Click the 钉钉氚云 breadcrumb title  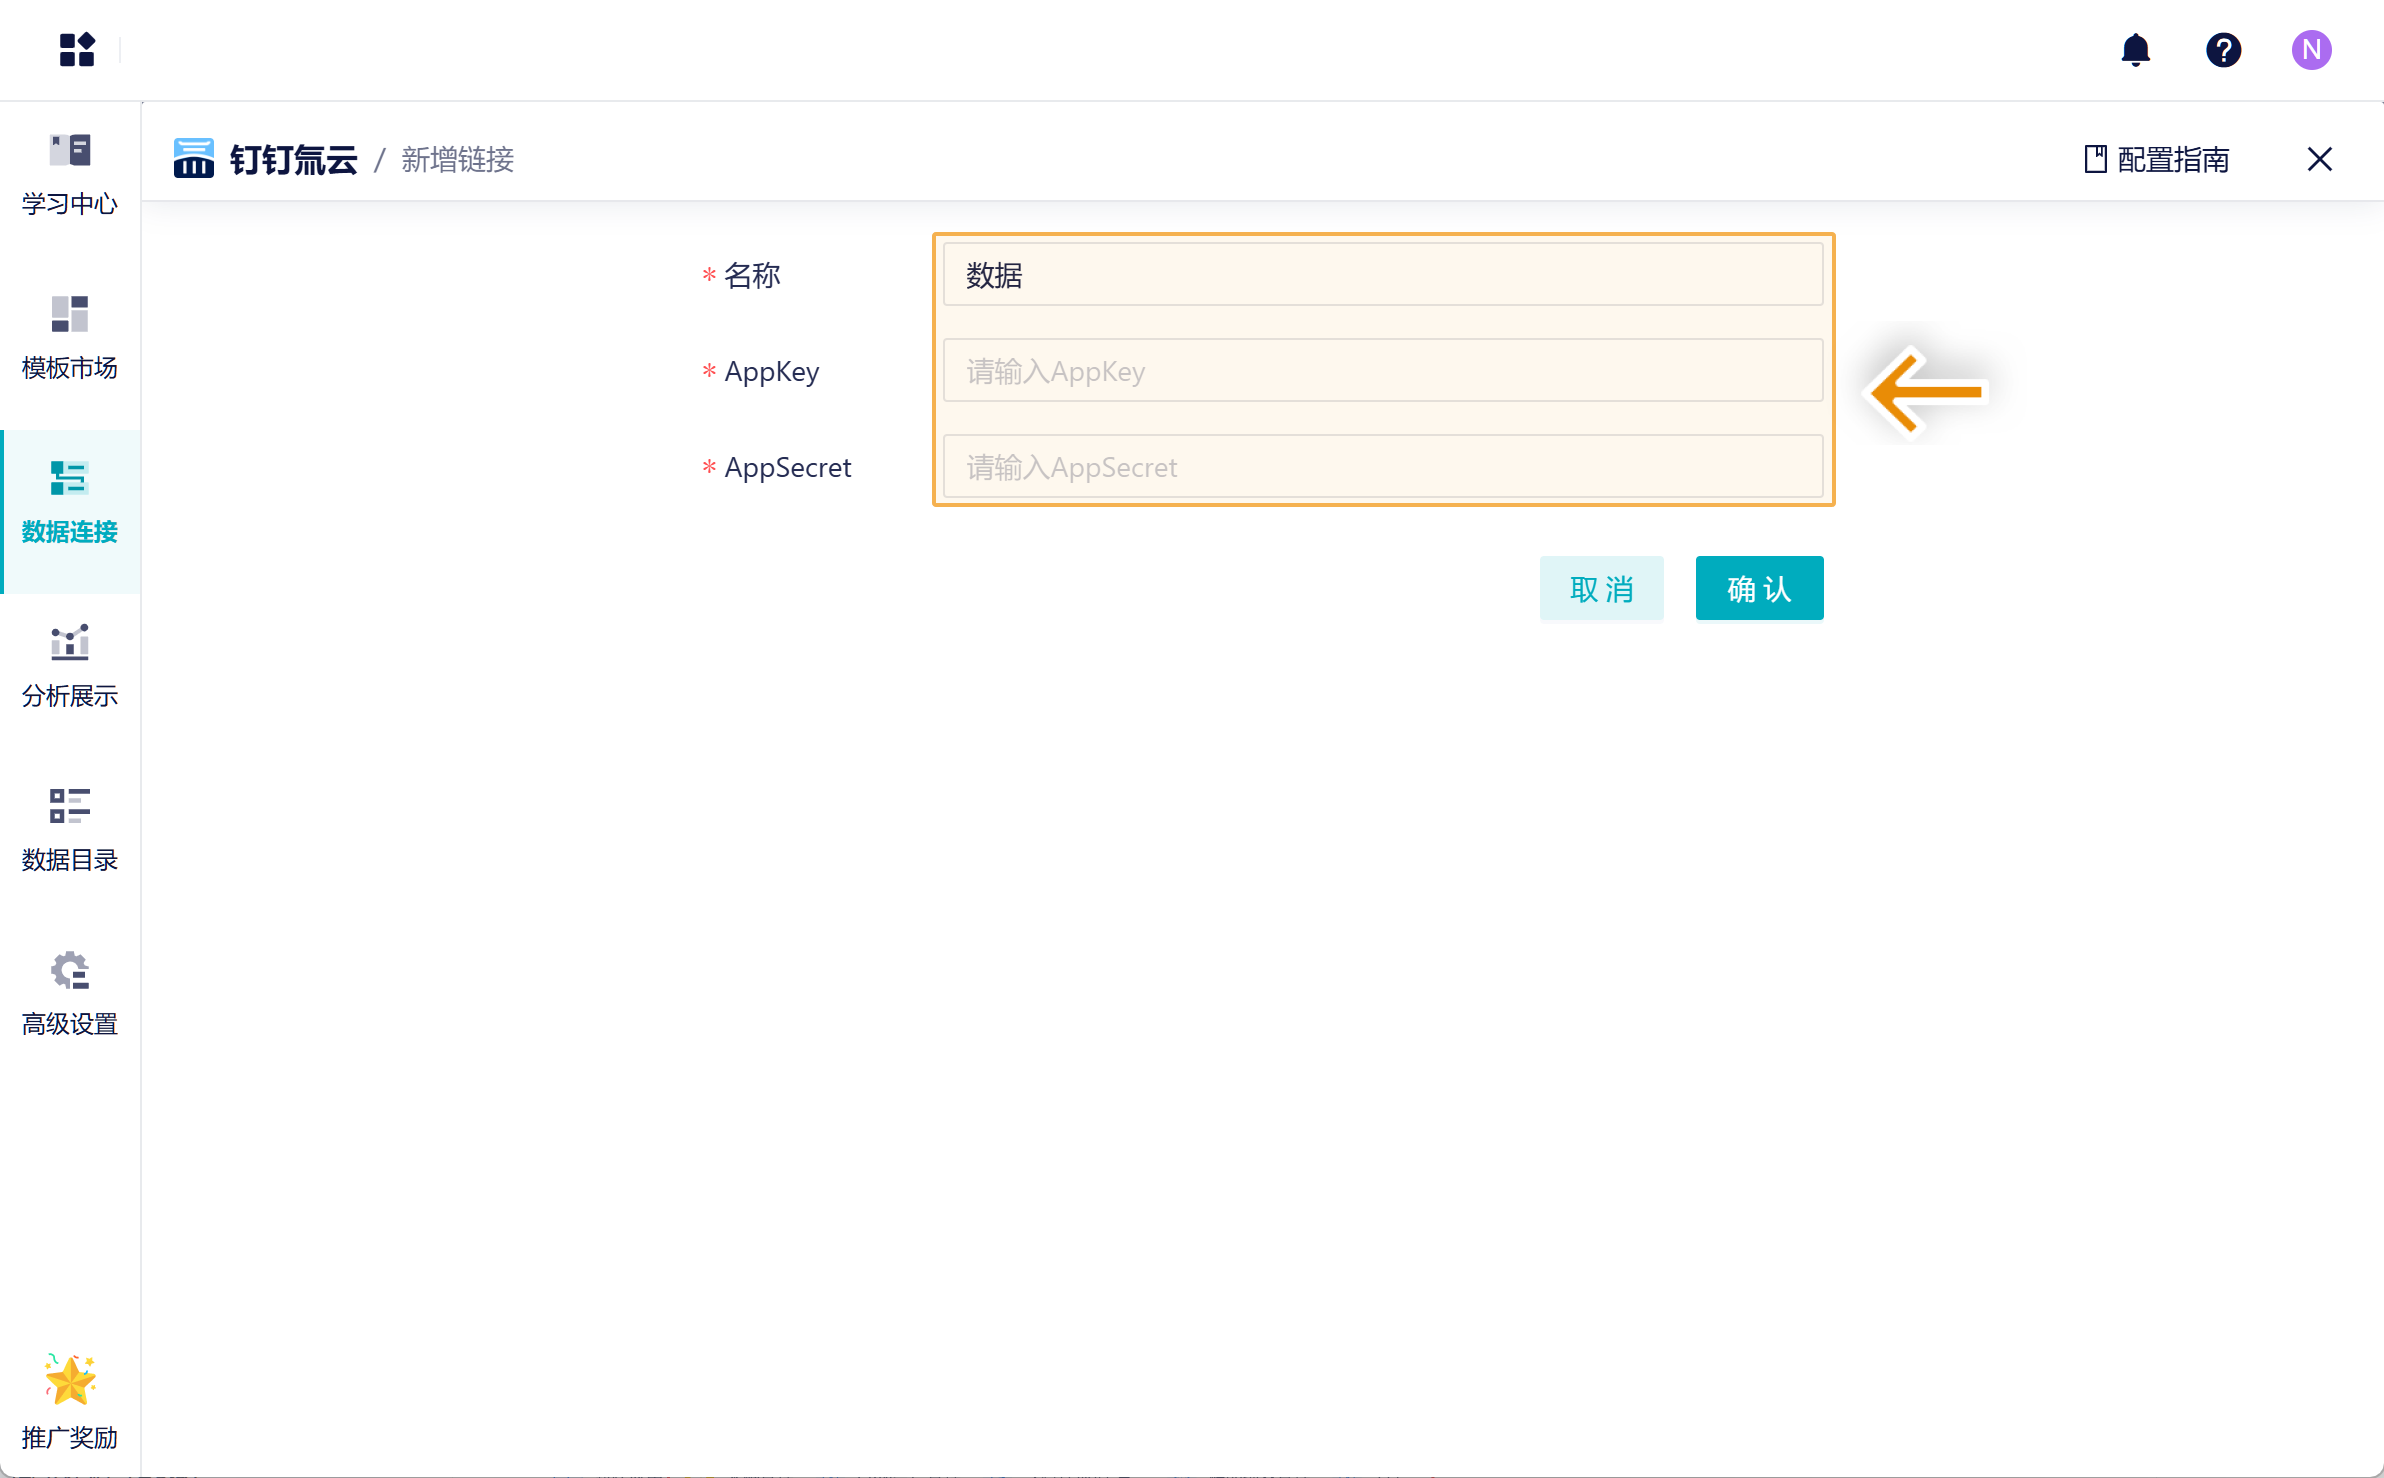pos(294,159)
